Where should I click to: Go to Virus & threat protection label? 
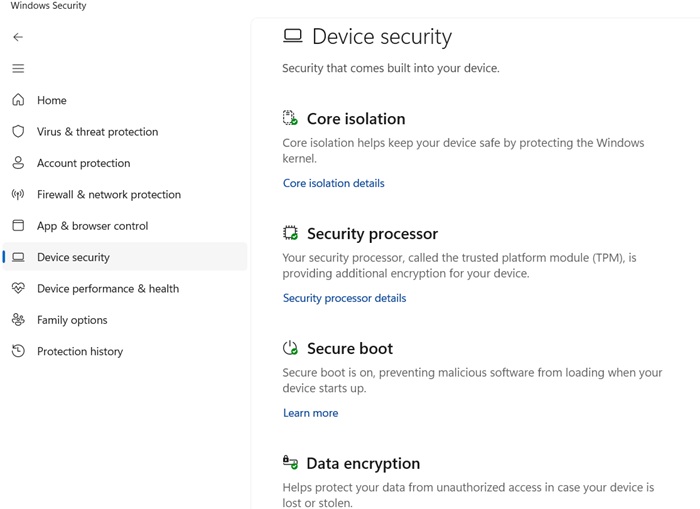point(97,132)
